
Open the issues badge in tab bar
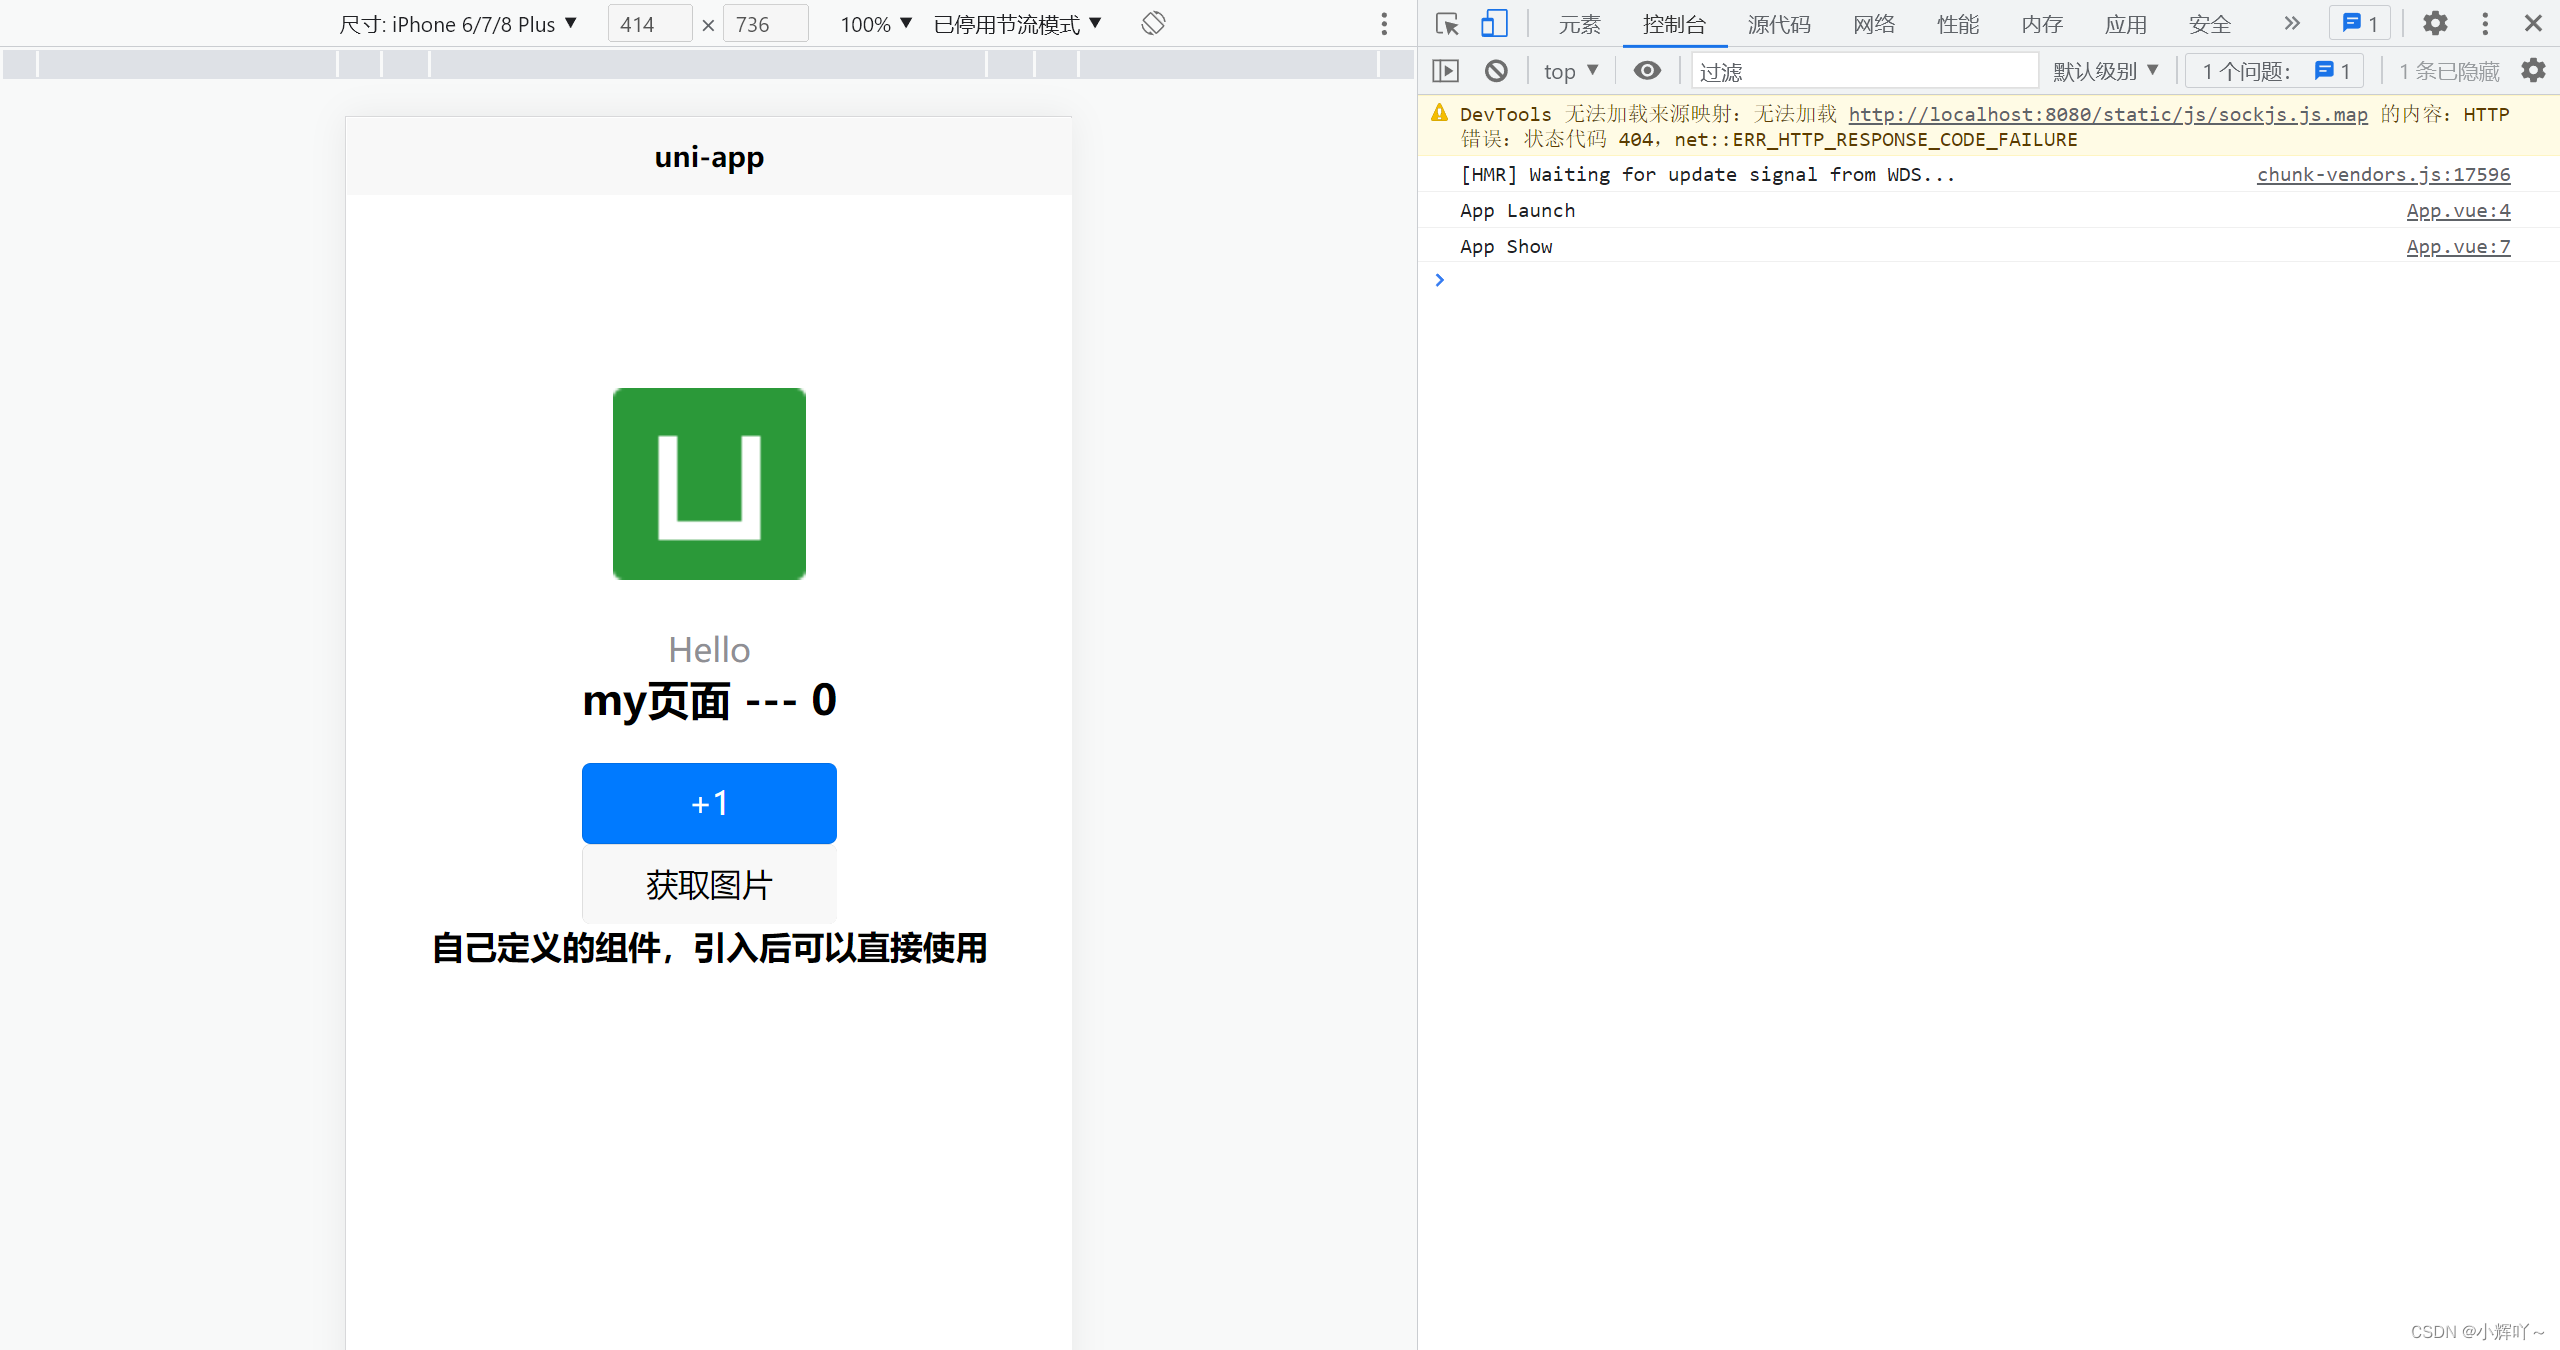pyautogui.click(x=2360, y=24)
